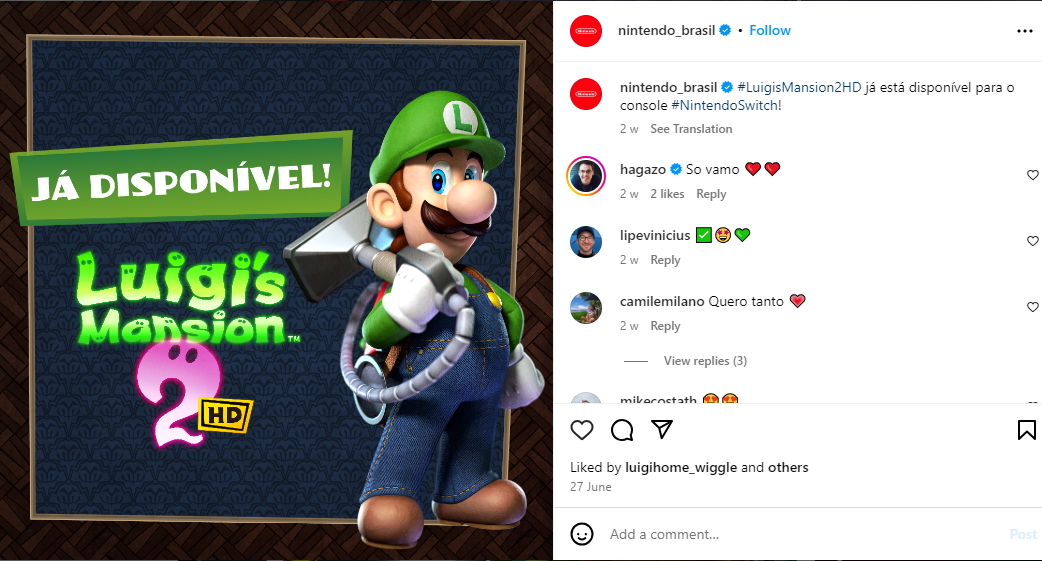Open more options three-dot menu

coord(1025,31)
